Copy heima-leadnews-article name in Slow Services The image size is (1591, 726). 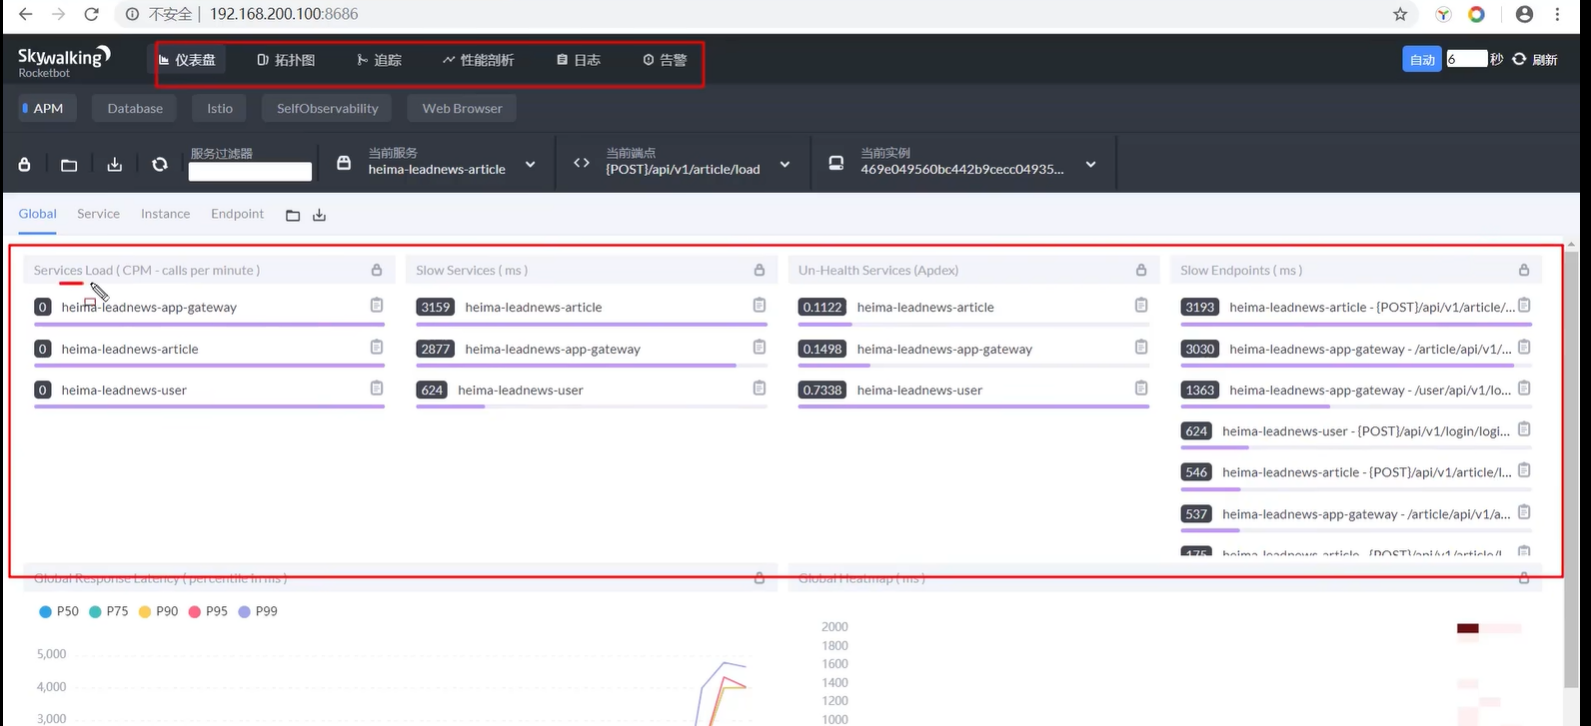coord(759,305)
